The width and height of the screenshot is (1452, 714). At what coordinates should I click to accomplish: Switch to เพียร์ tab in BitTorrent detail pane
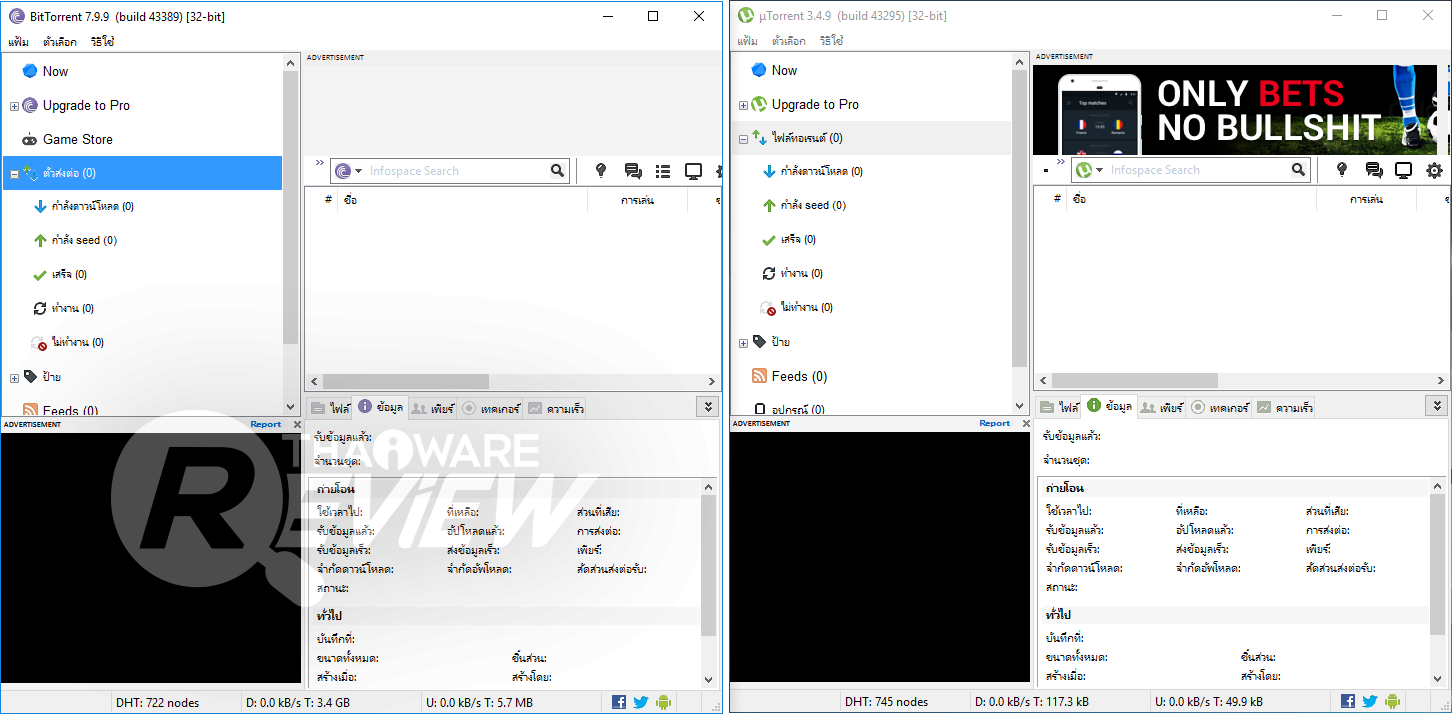(x=432, y=408)
